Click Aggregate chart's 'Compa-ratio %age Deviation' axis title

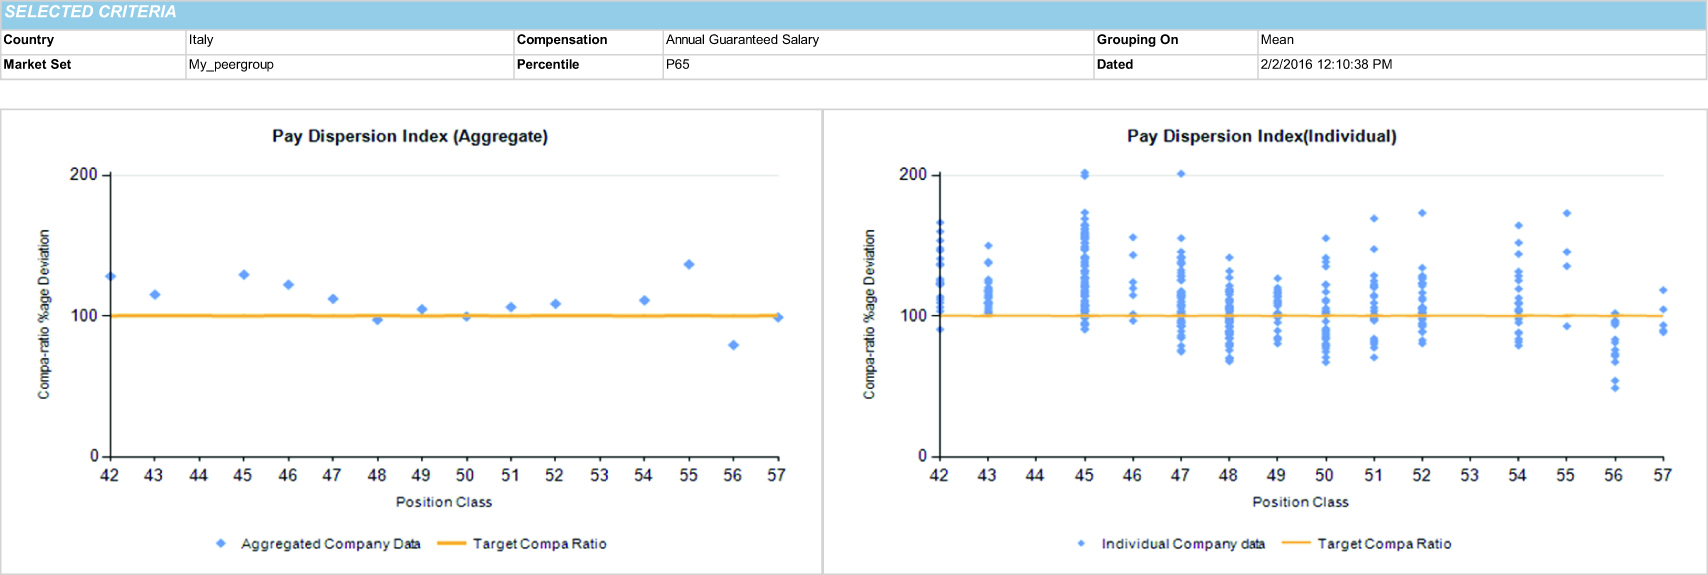coord(44,315)
